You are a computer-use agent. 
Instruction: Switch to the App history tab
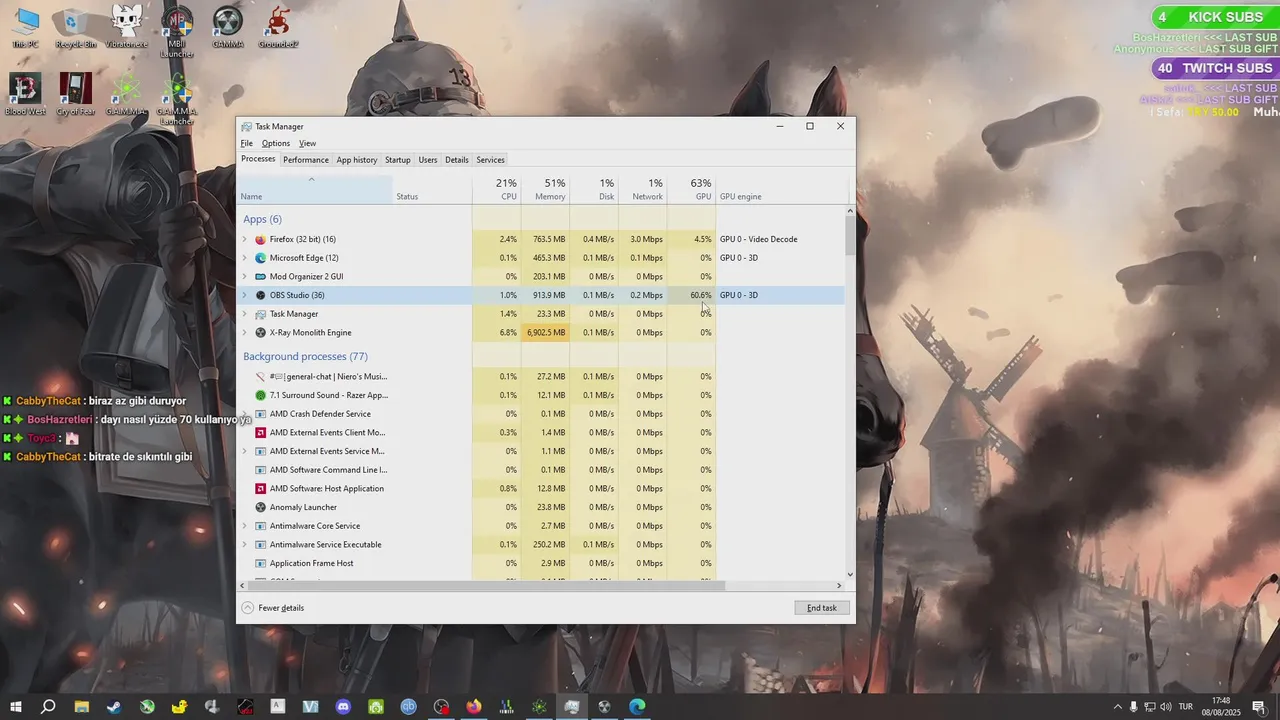pos(357,160)
